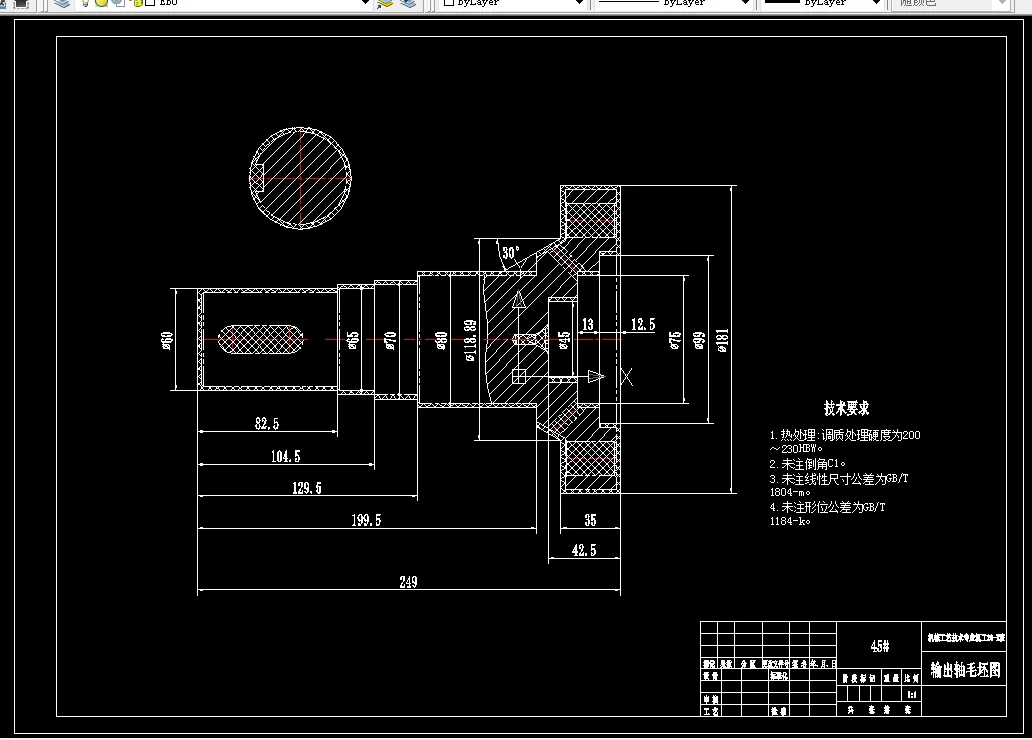Viewport: 1032px width, 740px height.
Task: Select the 35 width dimension
Action: coord(590,520)
